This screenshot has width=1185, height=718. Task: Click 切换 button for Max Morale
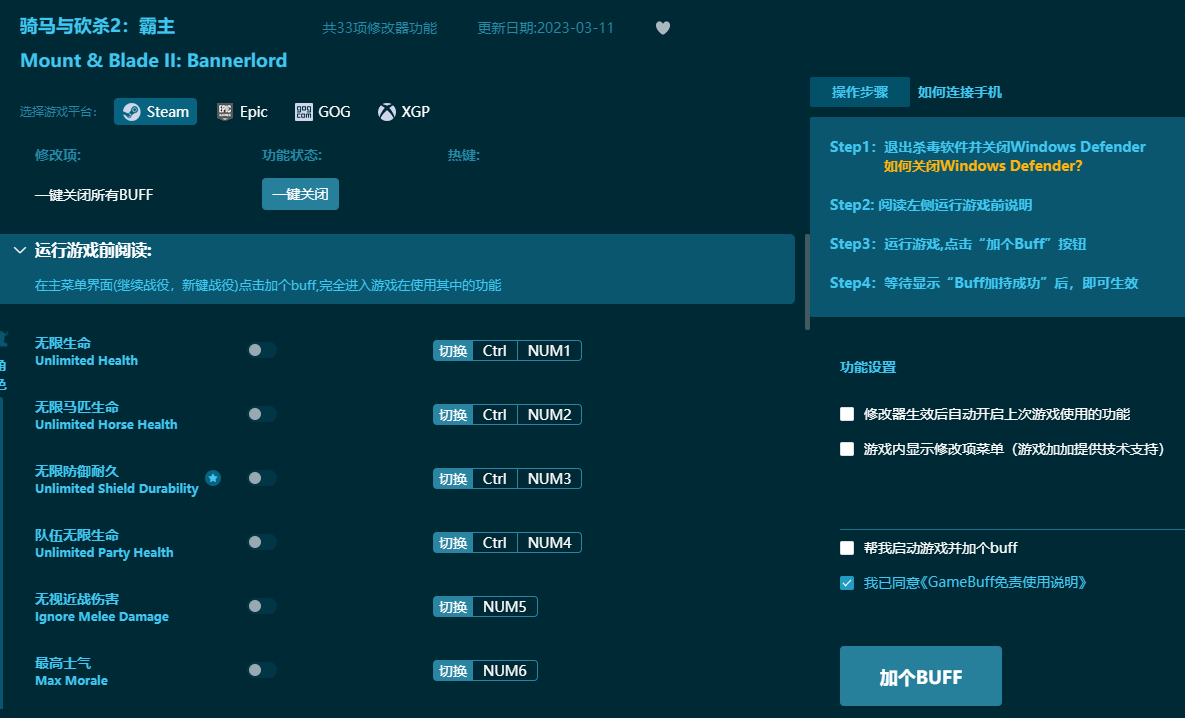click(453, 670)
